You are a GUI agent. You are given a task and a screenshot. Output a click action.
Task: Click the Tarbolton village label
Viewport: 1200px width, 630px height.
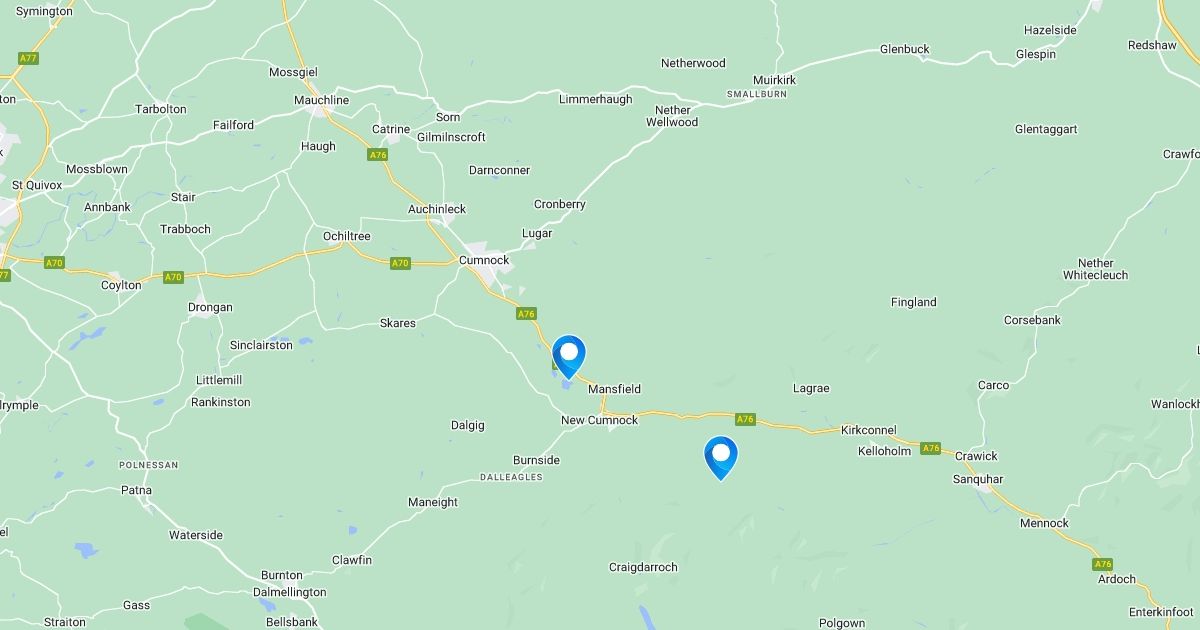(161, 109)
